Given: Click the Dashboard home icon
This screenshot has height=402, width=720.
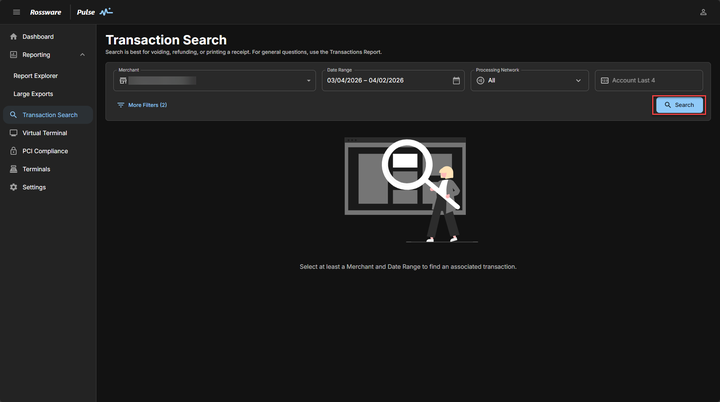Looking at the screenshot, I should pos(13,37).
